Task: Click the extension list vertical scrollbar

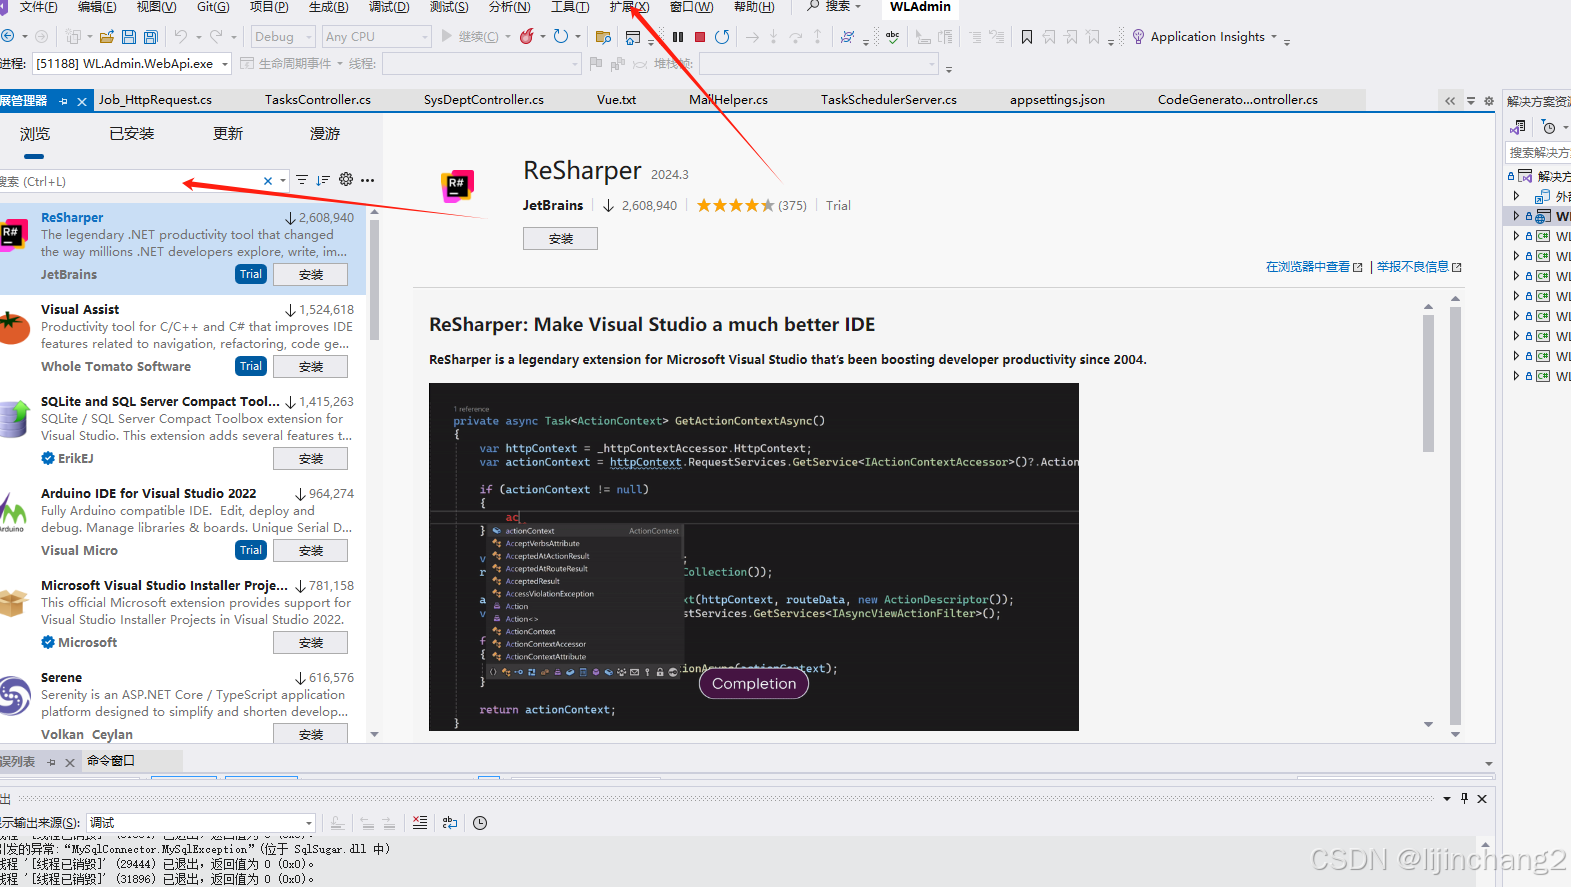Action: [374, 280]
